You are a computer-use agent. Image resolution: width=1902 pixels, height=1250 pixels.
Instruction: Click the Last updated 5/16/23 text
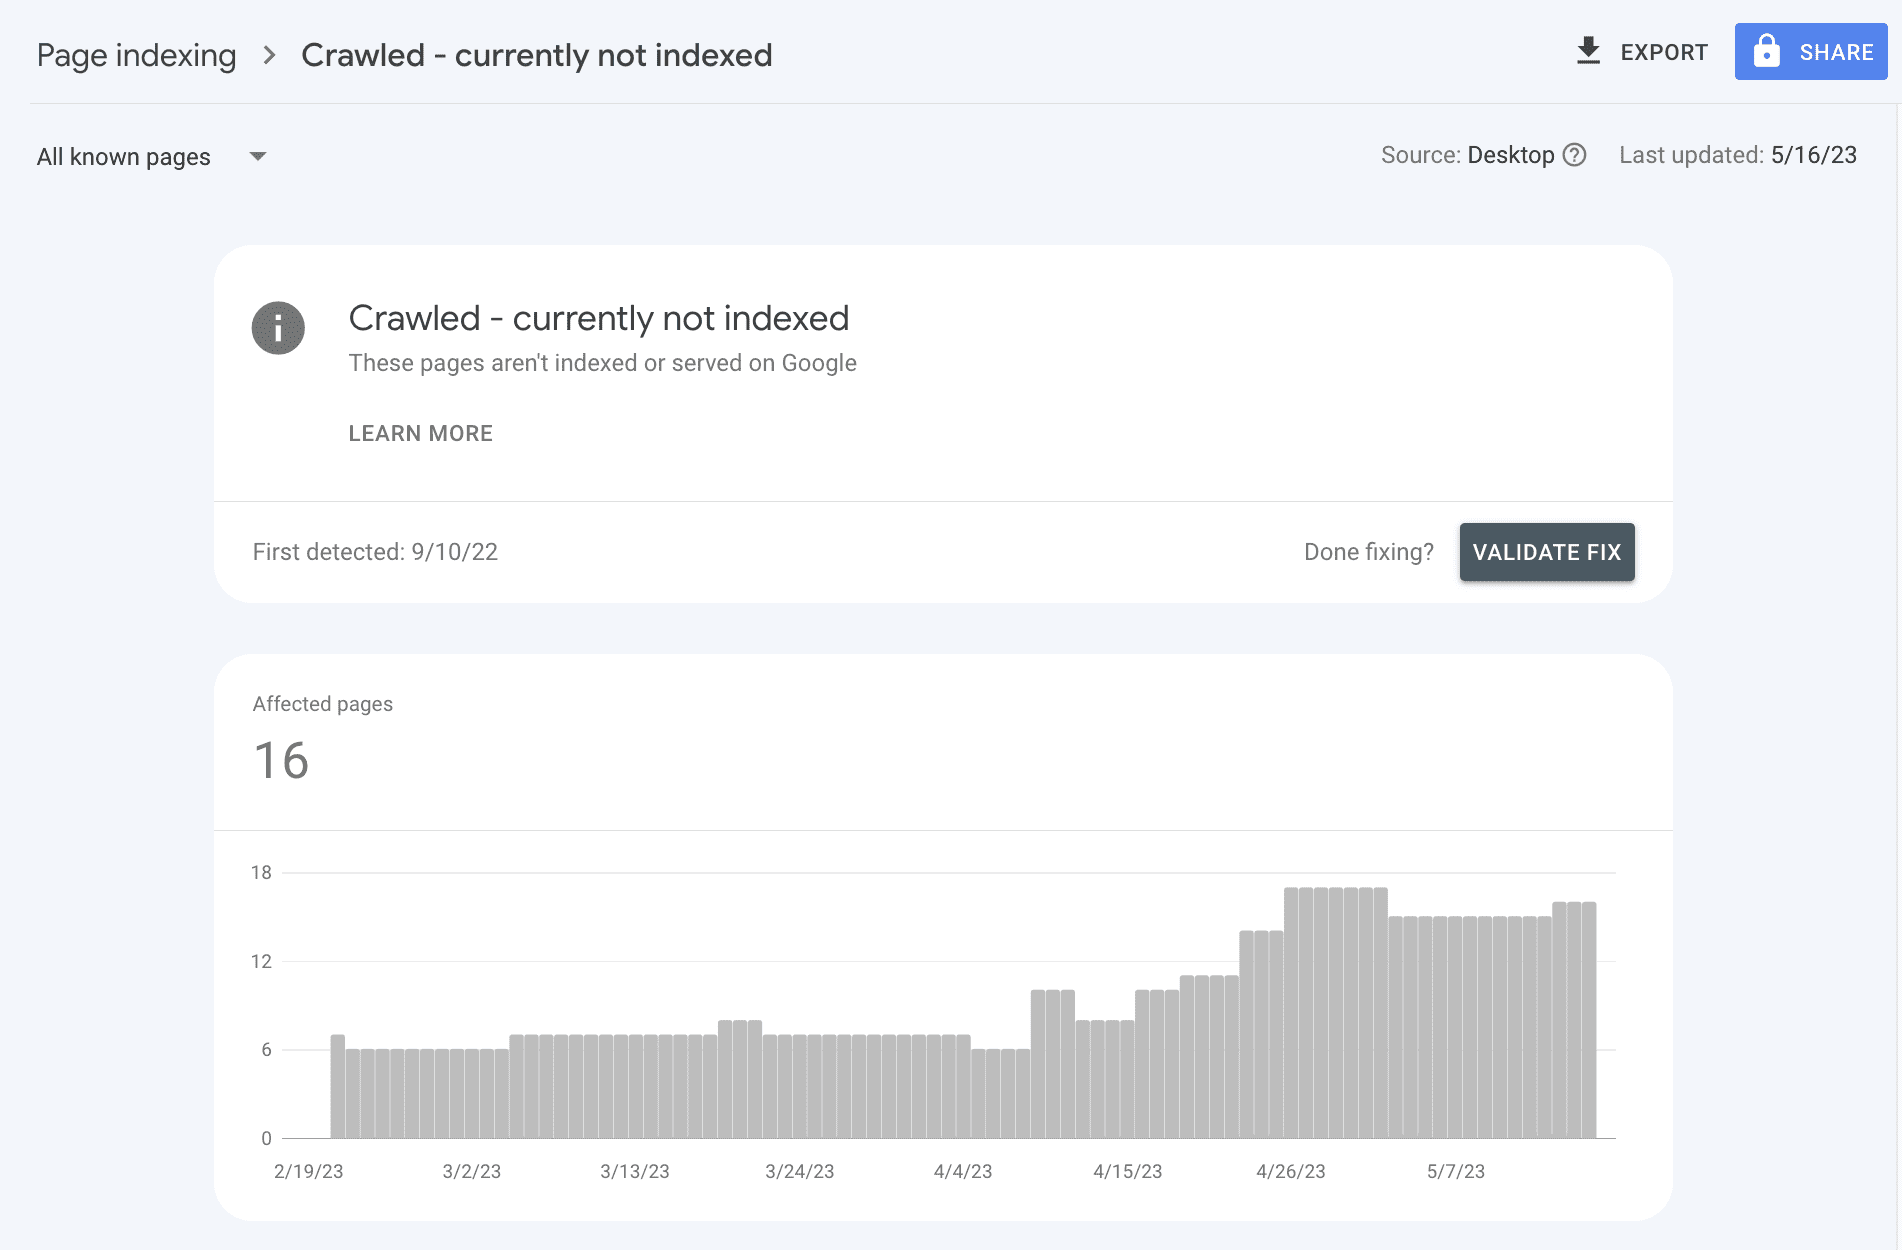coord(1738,155)
